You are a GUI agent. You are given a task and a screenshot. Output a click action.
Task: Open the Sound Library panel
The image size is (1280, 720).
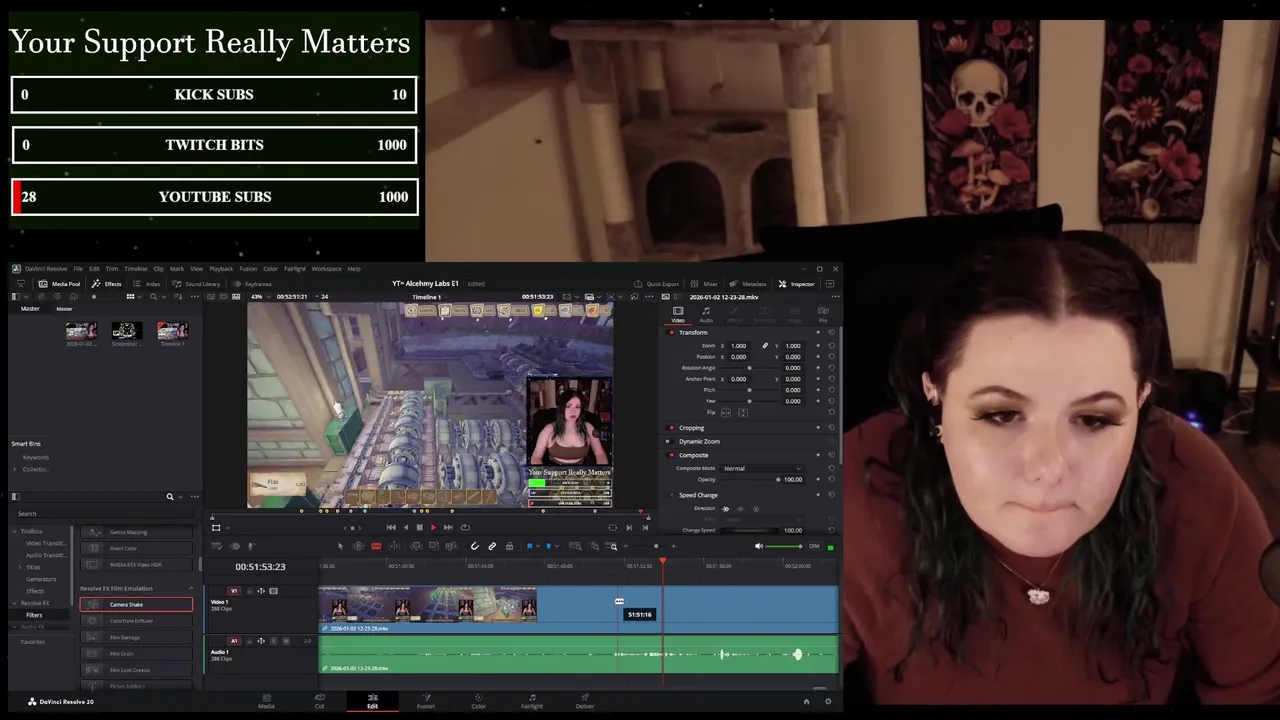click(x=196, y=284)
